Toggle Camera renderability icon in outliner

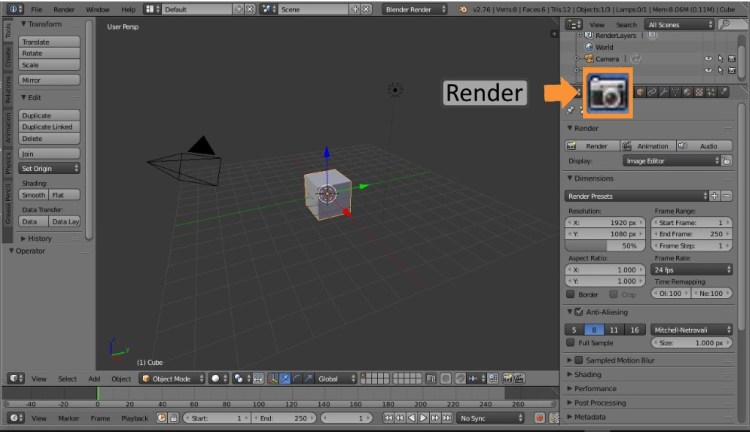[x=732, y=59]
